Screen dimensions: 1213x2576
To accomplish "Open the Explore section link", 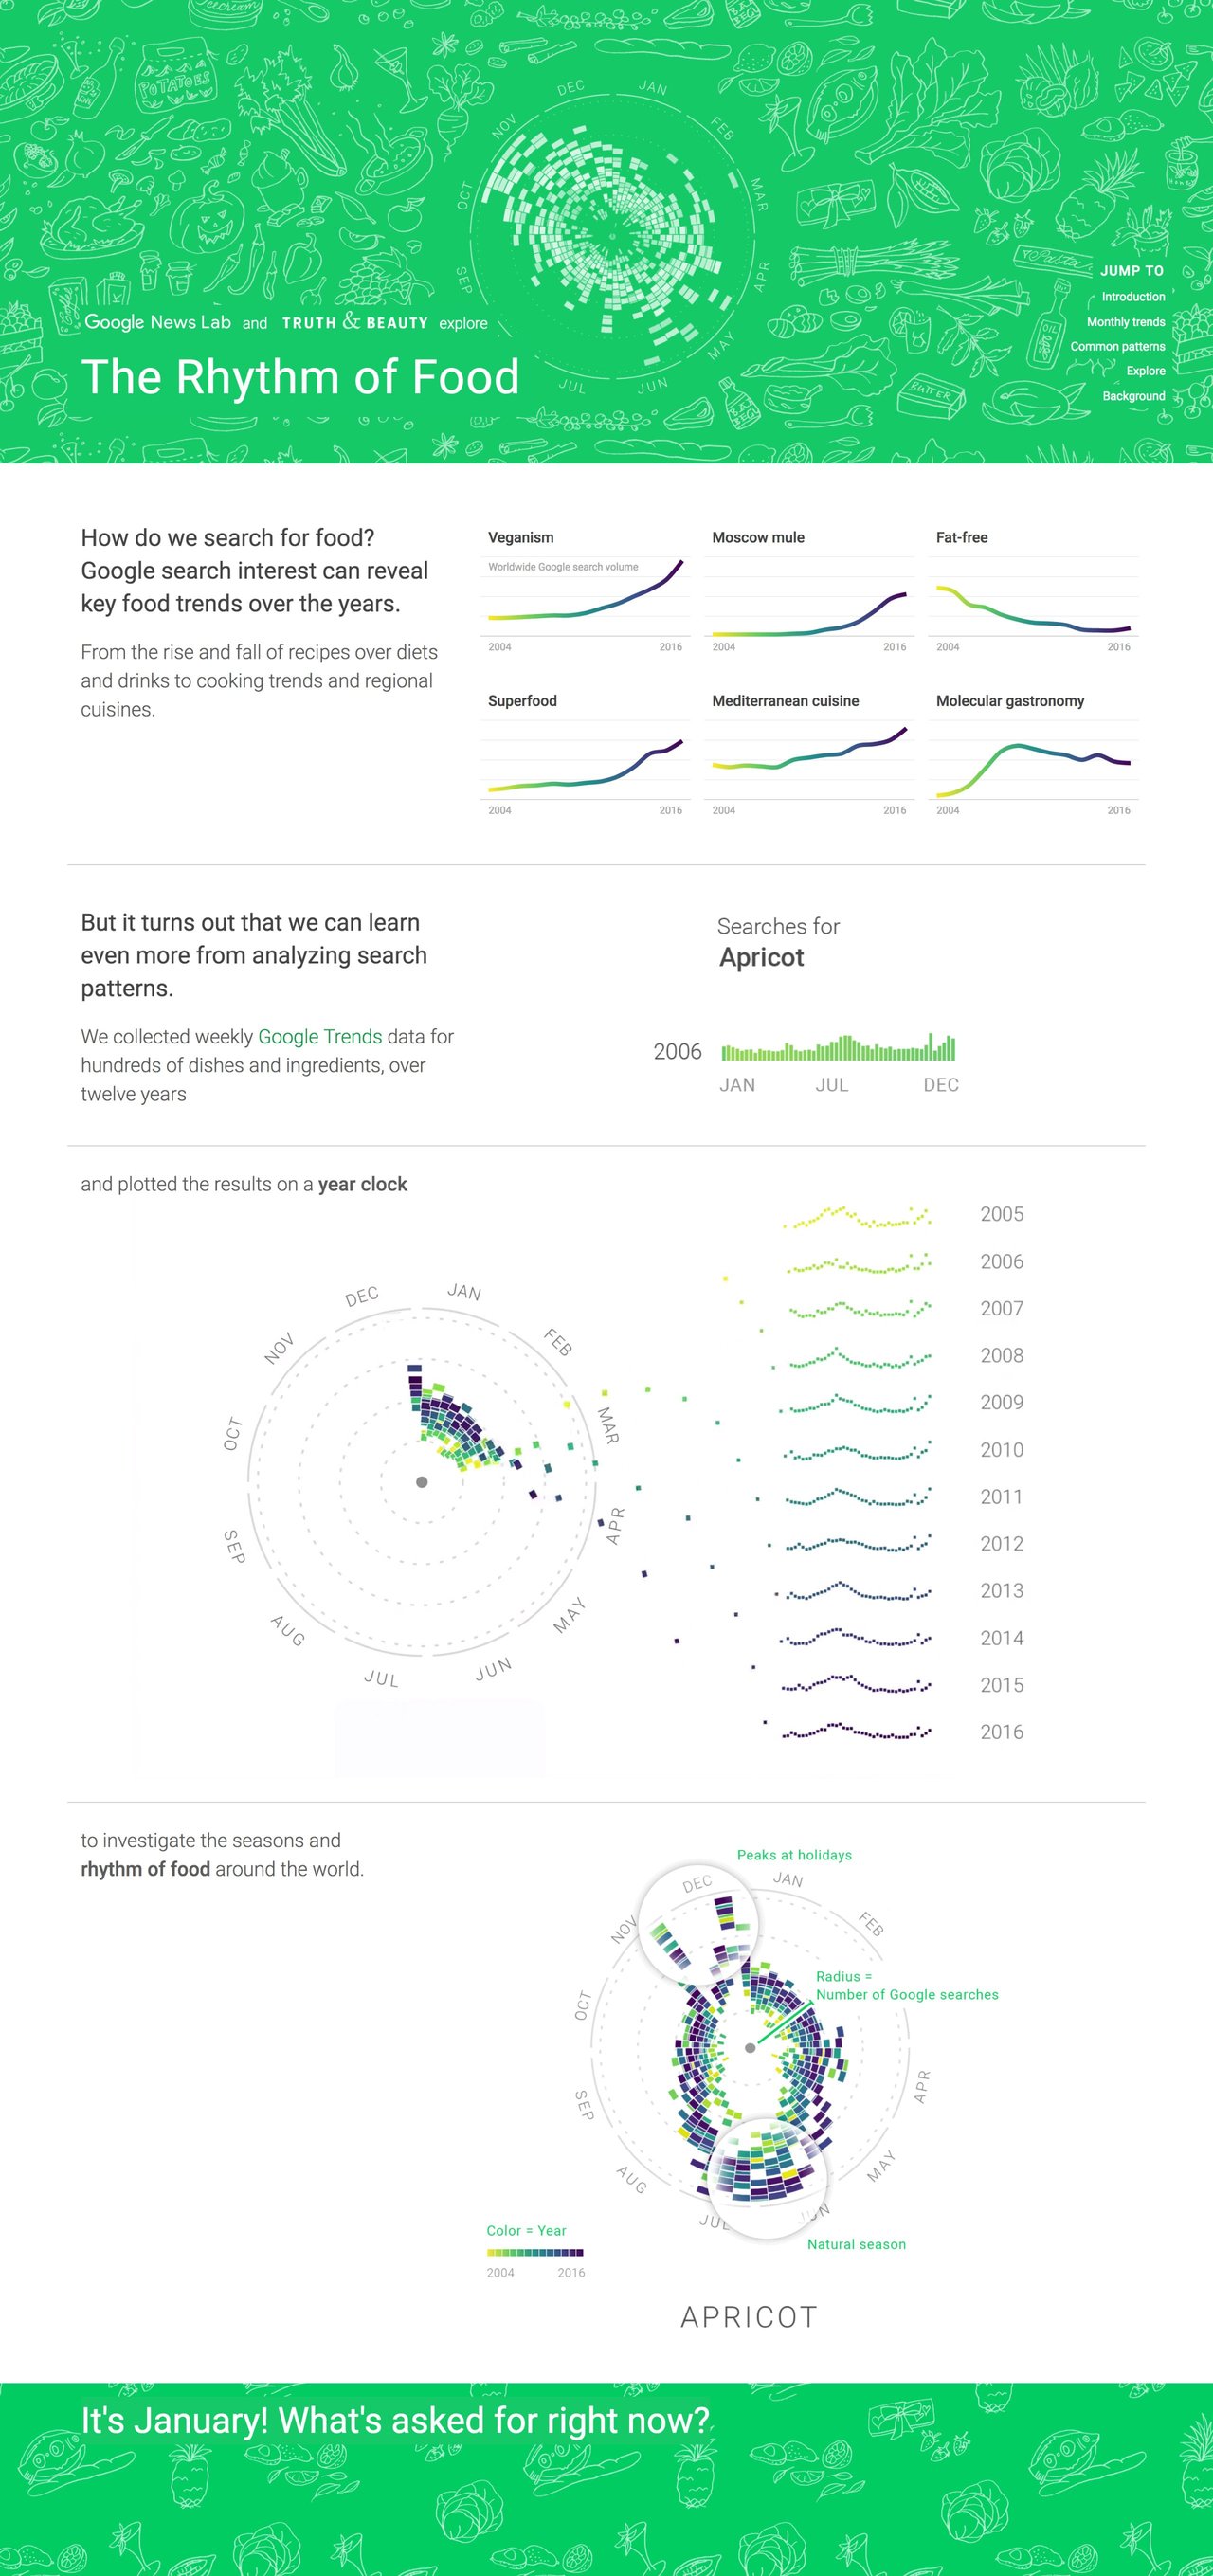I will [1145, 371].
